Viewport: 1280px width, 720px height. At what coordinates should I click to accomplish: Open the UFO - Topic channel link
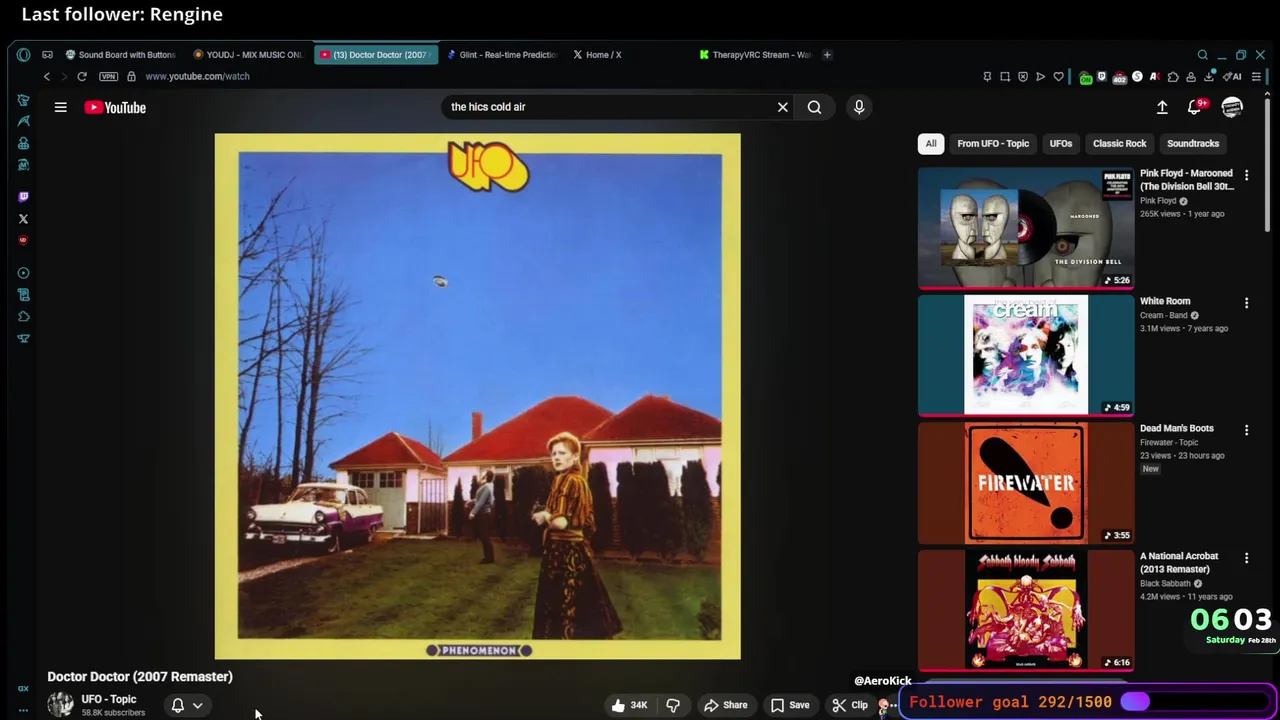point(109,699)
